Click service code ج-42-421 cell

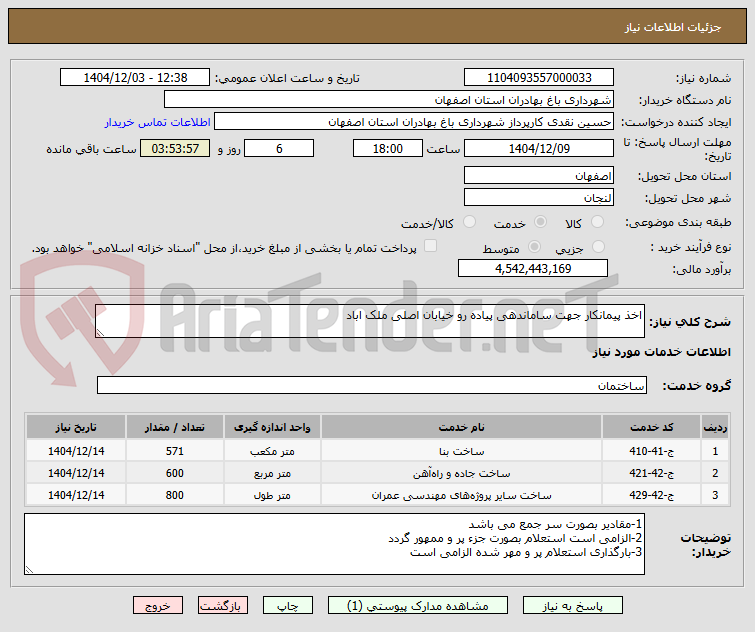tap(651, 473)
